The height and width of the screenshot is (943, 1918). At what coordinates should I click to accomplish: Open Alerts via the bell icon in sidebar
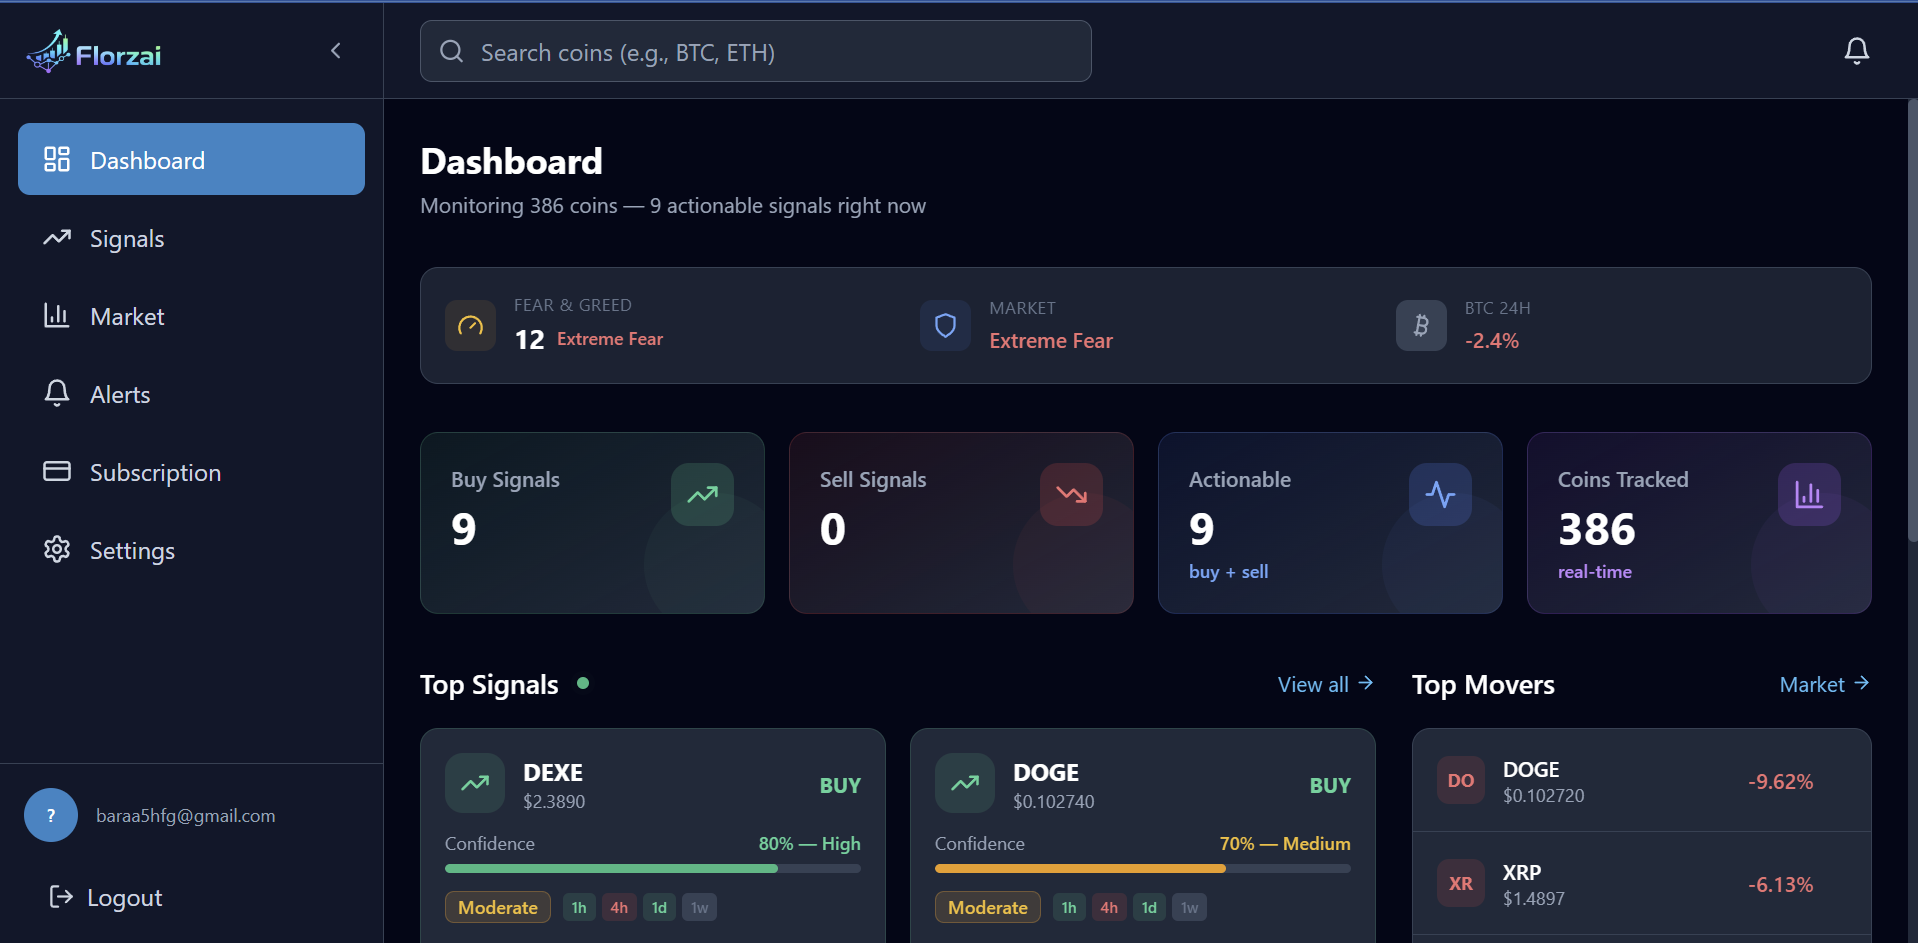coord(57,394)
